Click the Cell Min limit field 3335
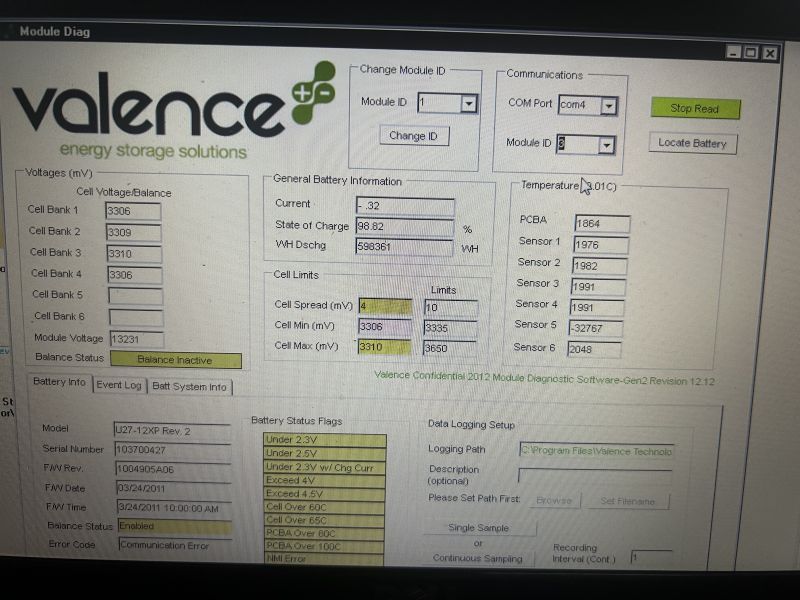This screenshot has width=800, height=600. click(x=451, y=328)
